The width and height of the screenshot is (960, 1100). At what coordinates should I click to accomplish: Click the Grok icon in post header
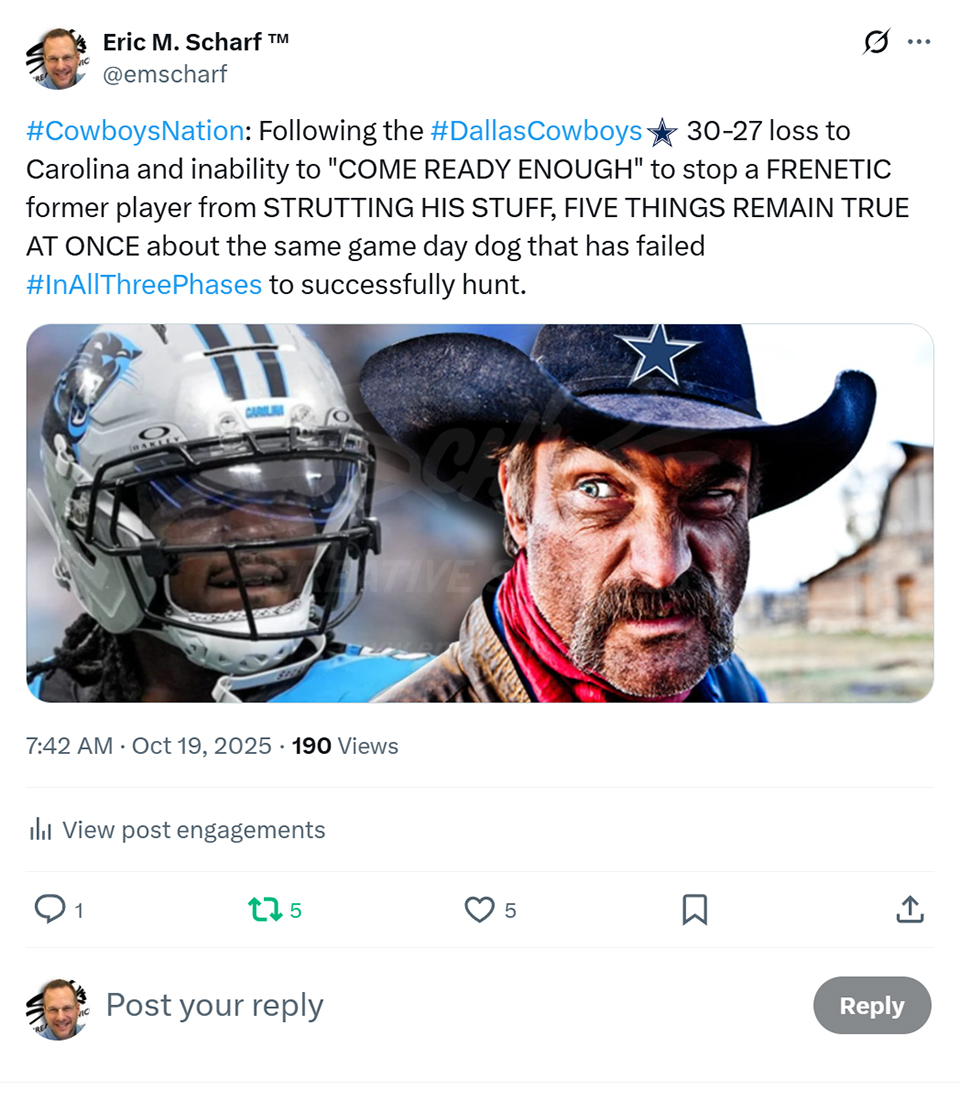click(x=876, y=42)
